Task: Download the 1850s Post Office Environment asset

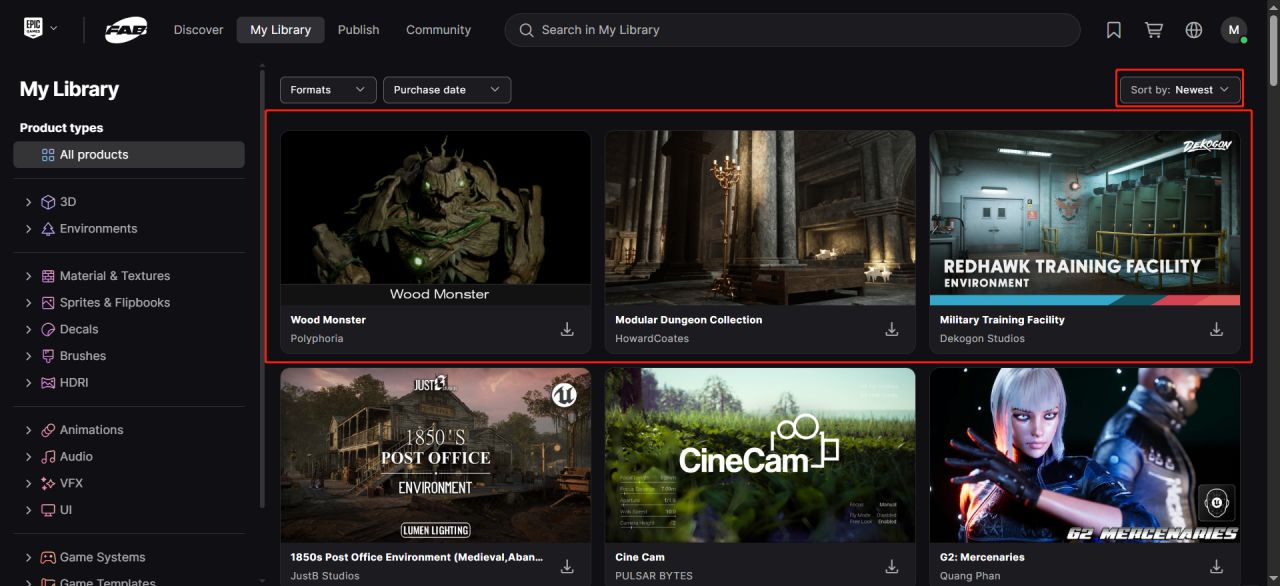Action: (567, 567)
